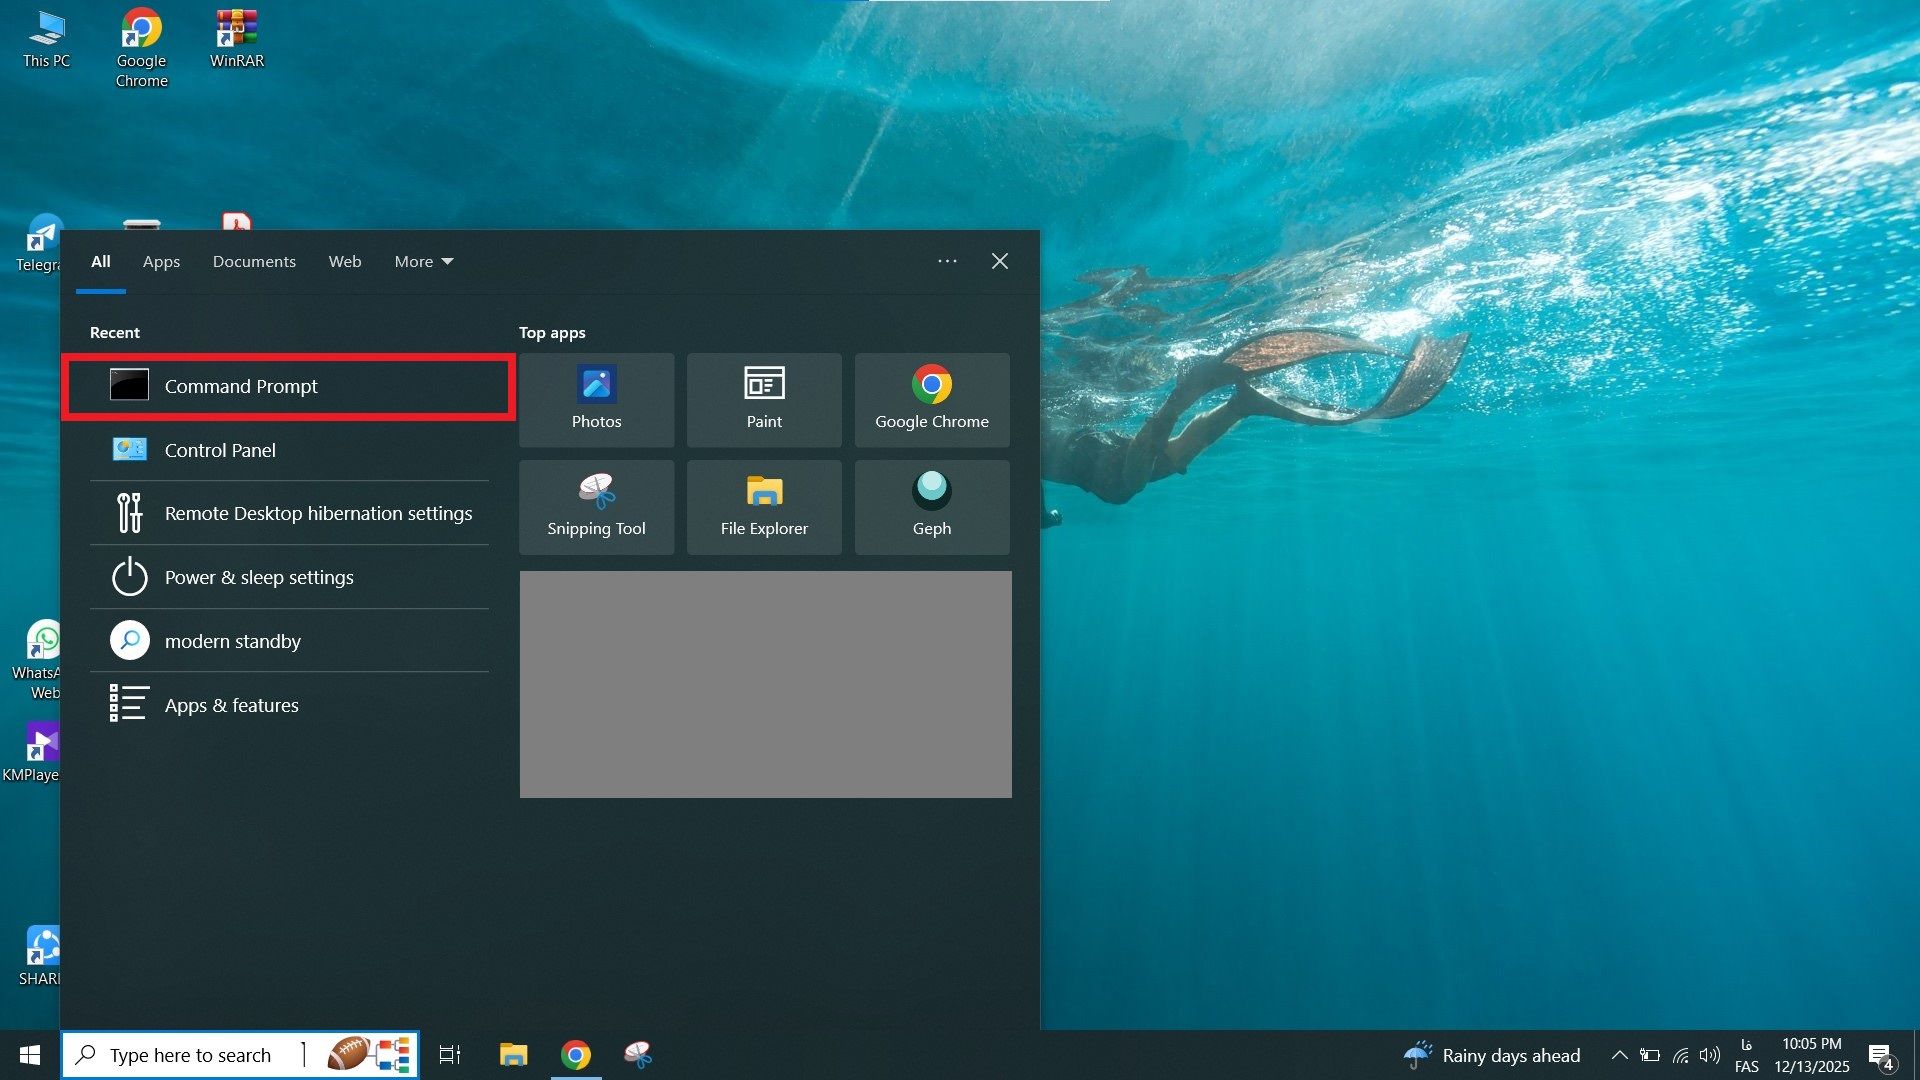Expand hidden icons in the system tray

(x=1620, y=1054)
